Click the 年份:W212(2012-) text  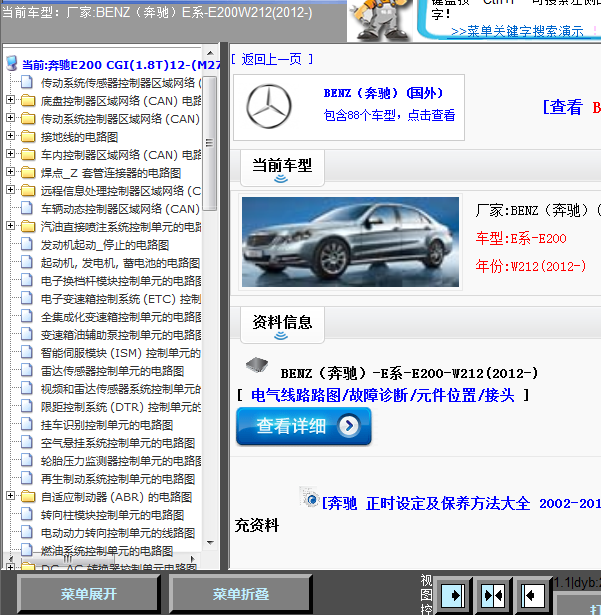tap(531, 266)
